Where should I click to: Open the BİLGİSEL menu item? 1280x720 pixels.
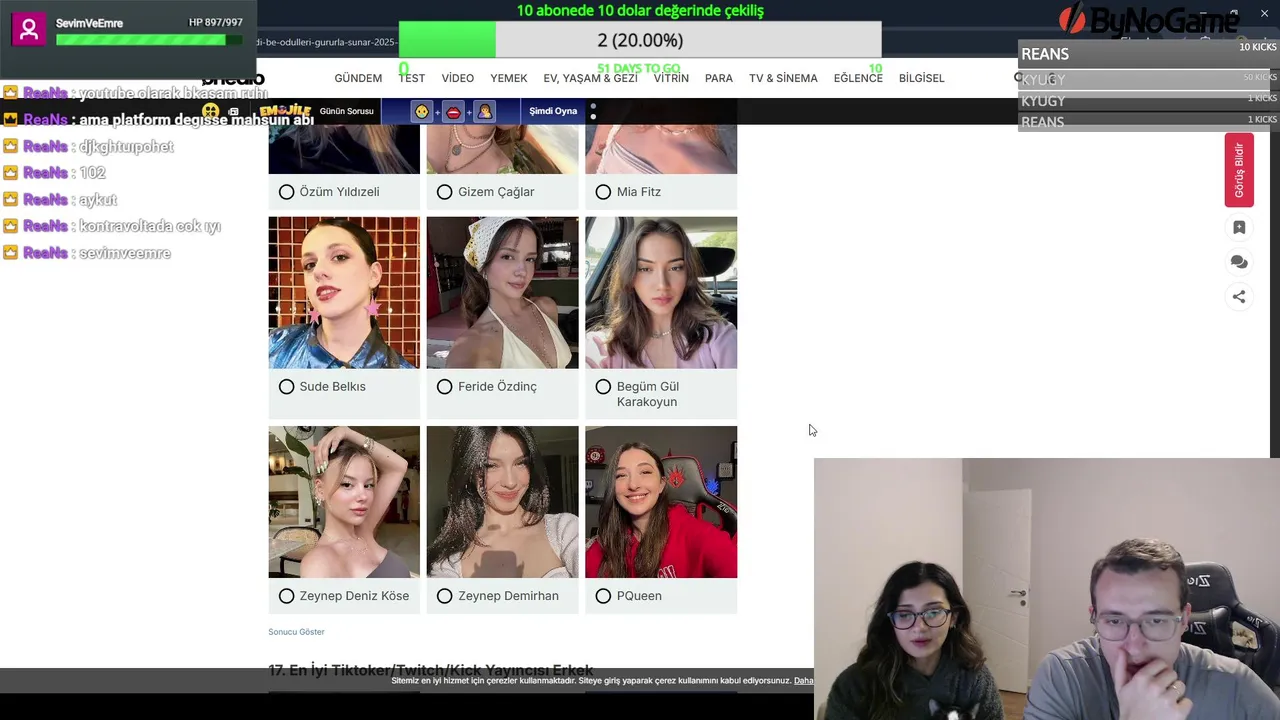click(x=922, y=78)
